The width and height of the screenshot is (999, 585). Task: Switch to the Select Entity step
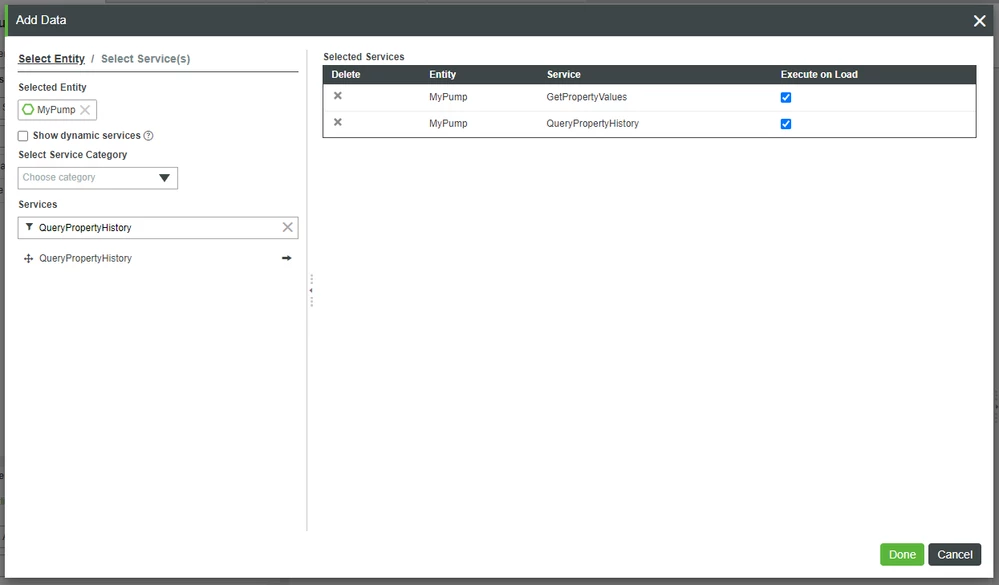(x=51, y=58)
